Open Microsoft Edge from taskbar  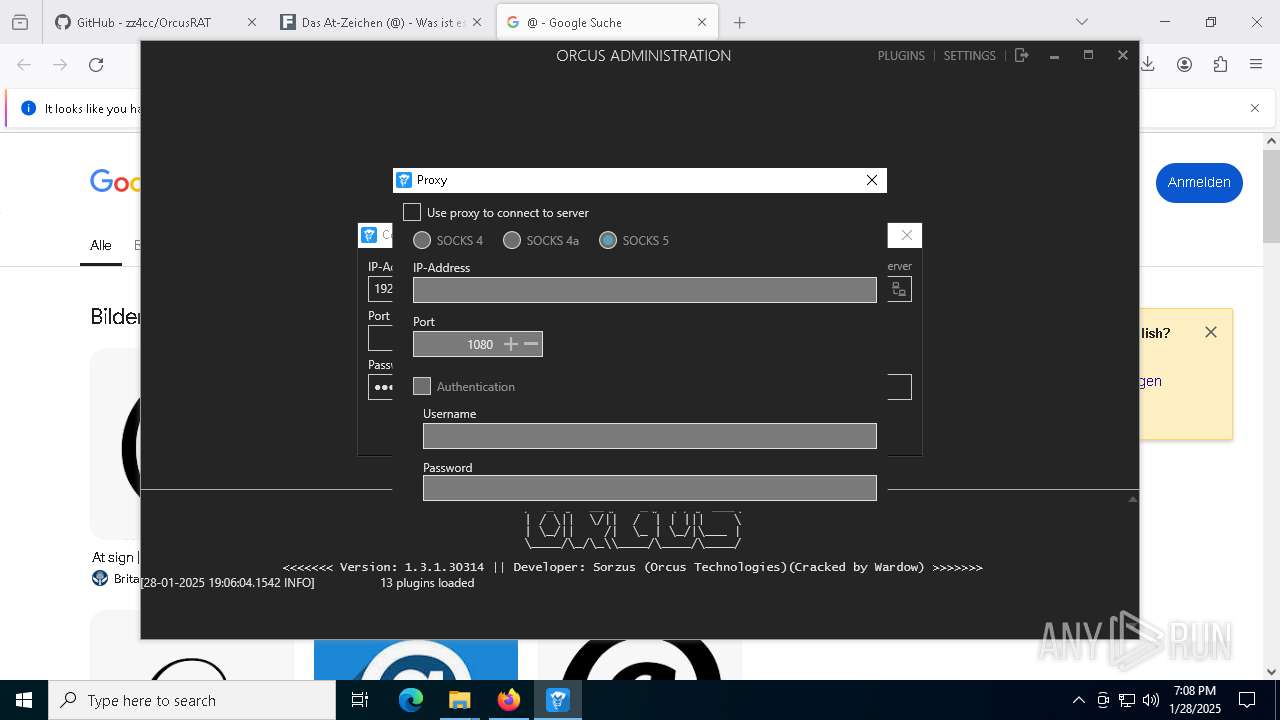point(411,700)
